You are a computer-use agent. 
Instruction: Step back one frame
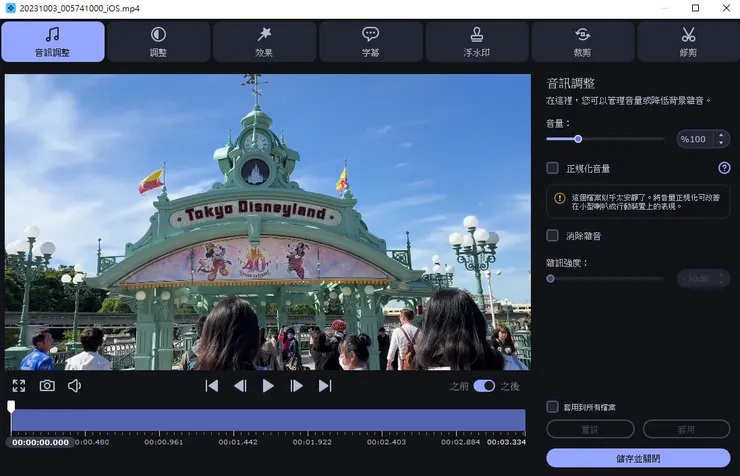240,386
